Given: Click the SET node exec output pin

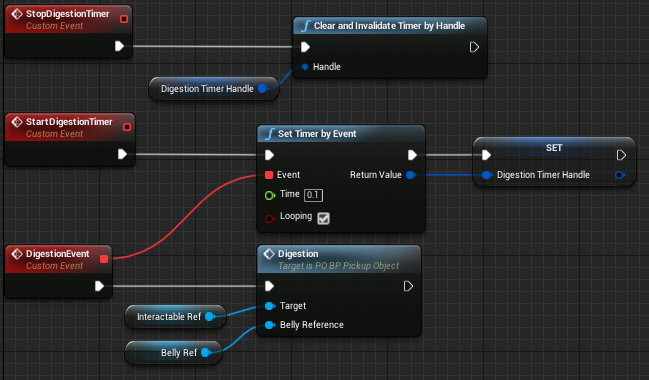Looking at the screenshot, I should tap(621, 155).
